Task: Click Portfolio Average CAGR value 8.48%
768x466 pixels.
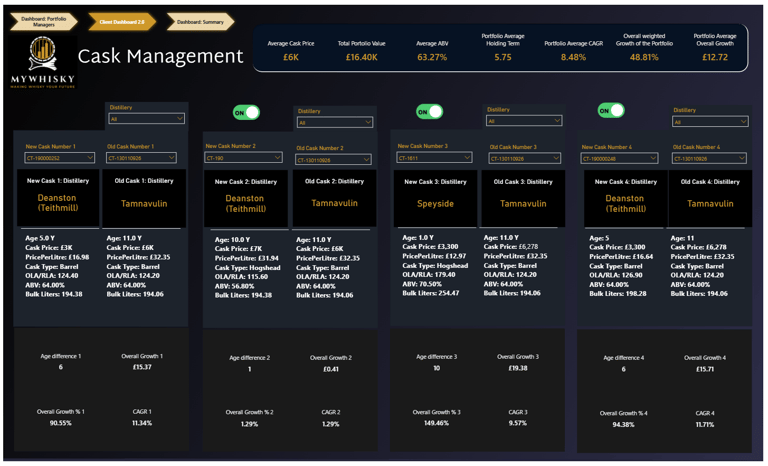Action: point(573,57)
